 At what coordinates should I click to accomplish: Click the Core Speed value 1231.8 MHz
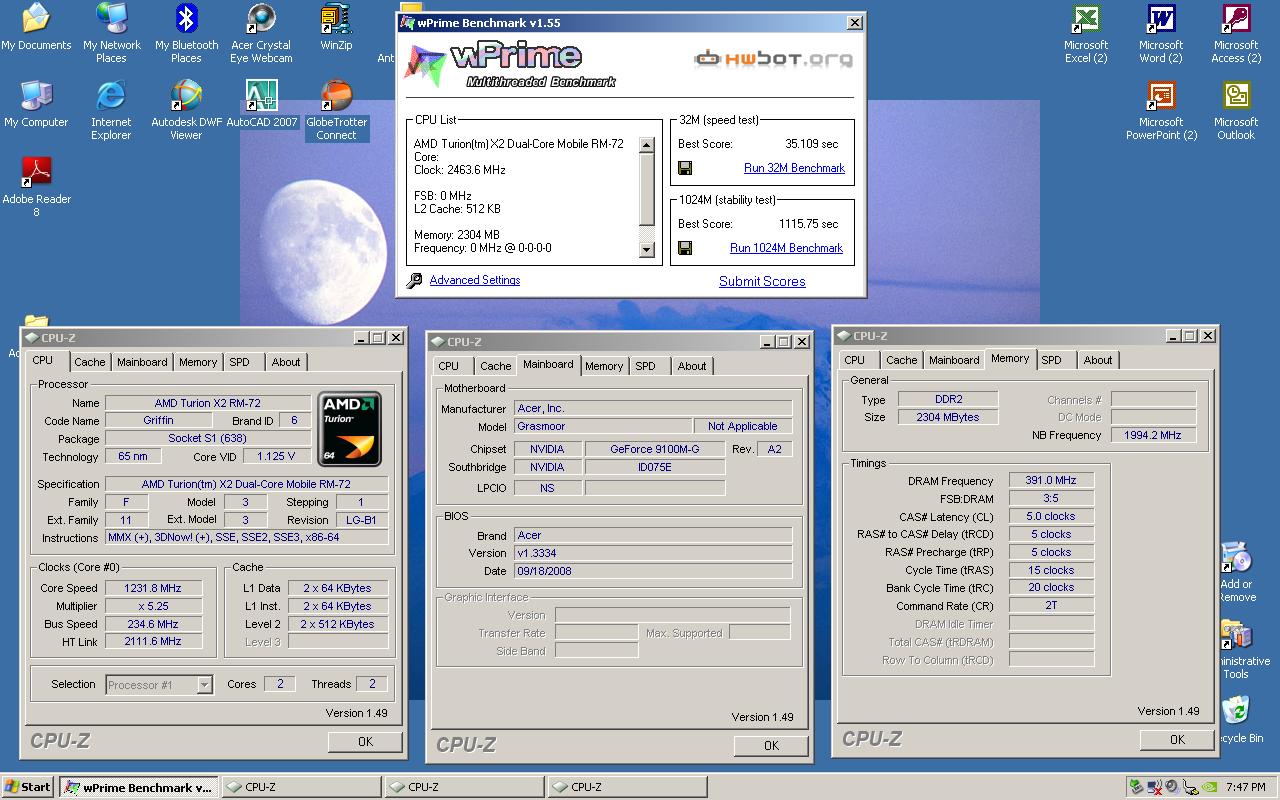click(x=153, y=588)
